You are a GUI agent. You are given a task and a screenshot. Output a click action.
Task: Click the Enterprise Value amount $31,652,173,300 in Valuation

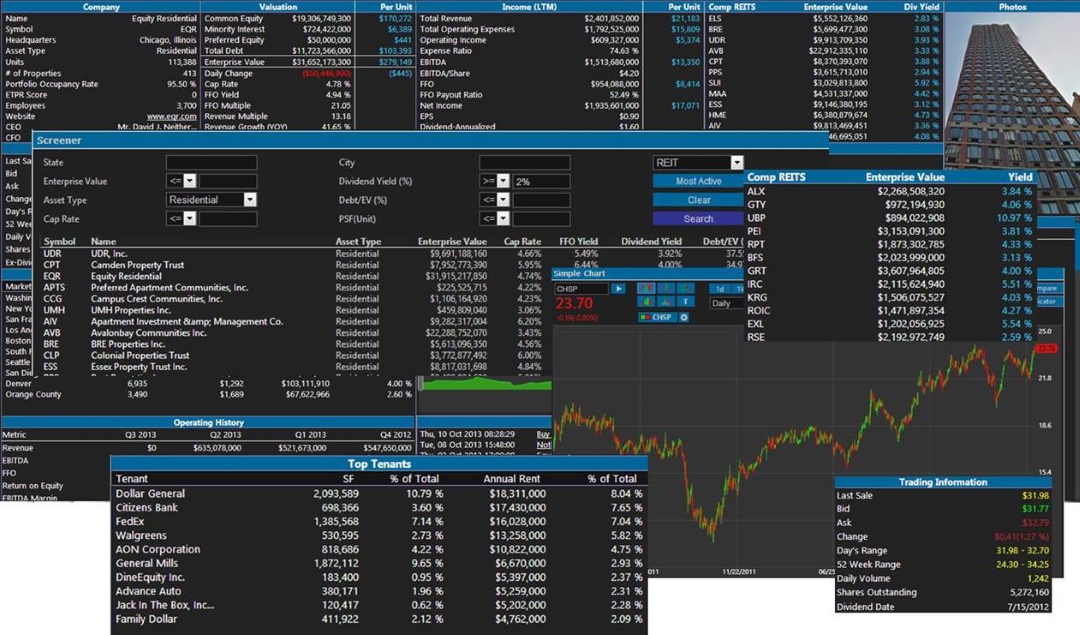coord(321,62)
